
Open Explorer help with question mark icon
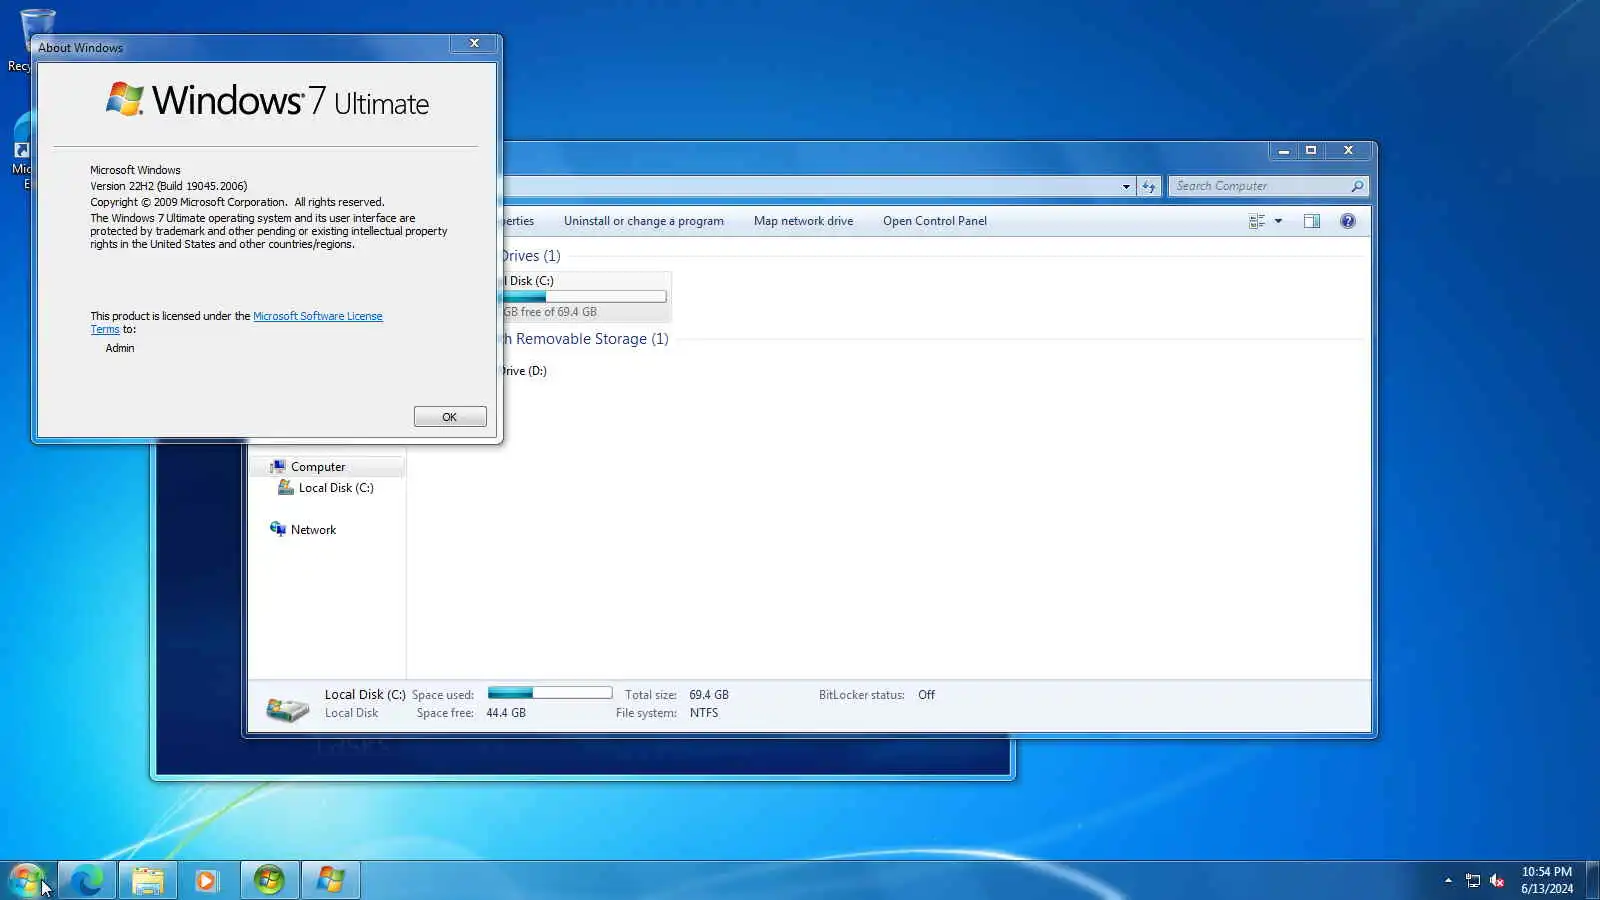tap(1348, 221)
